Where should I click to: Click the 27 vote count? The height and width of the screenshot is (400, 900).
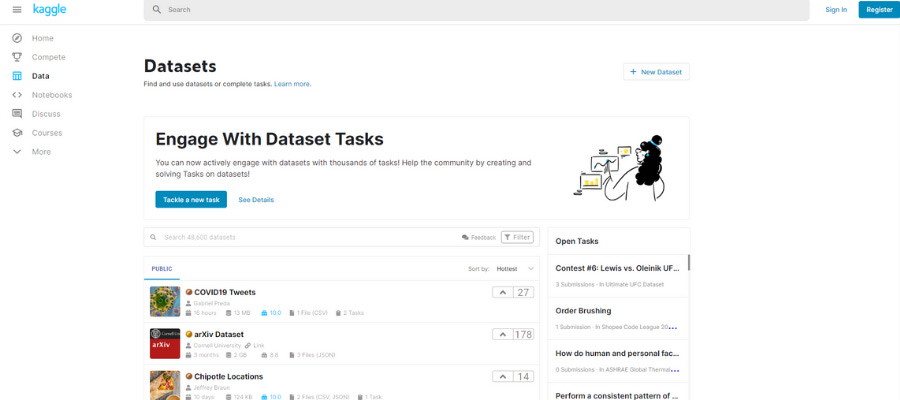click(x=523, y=293)
